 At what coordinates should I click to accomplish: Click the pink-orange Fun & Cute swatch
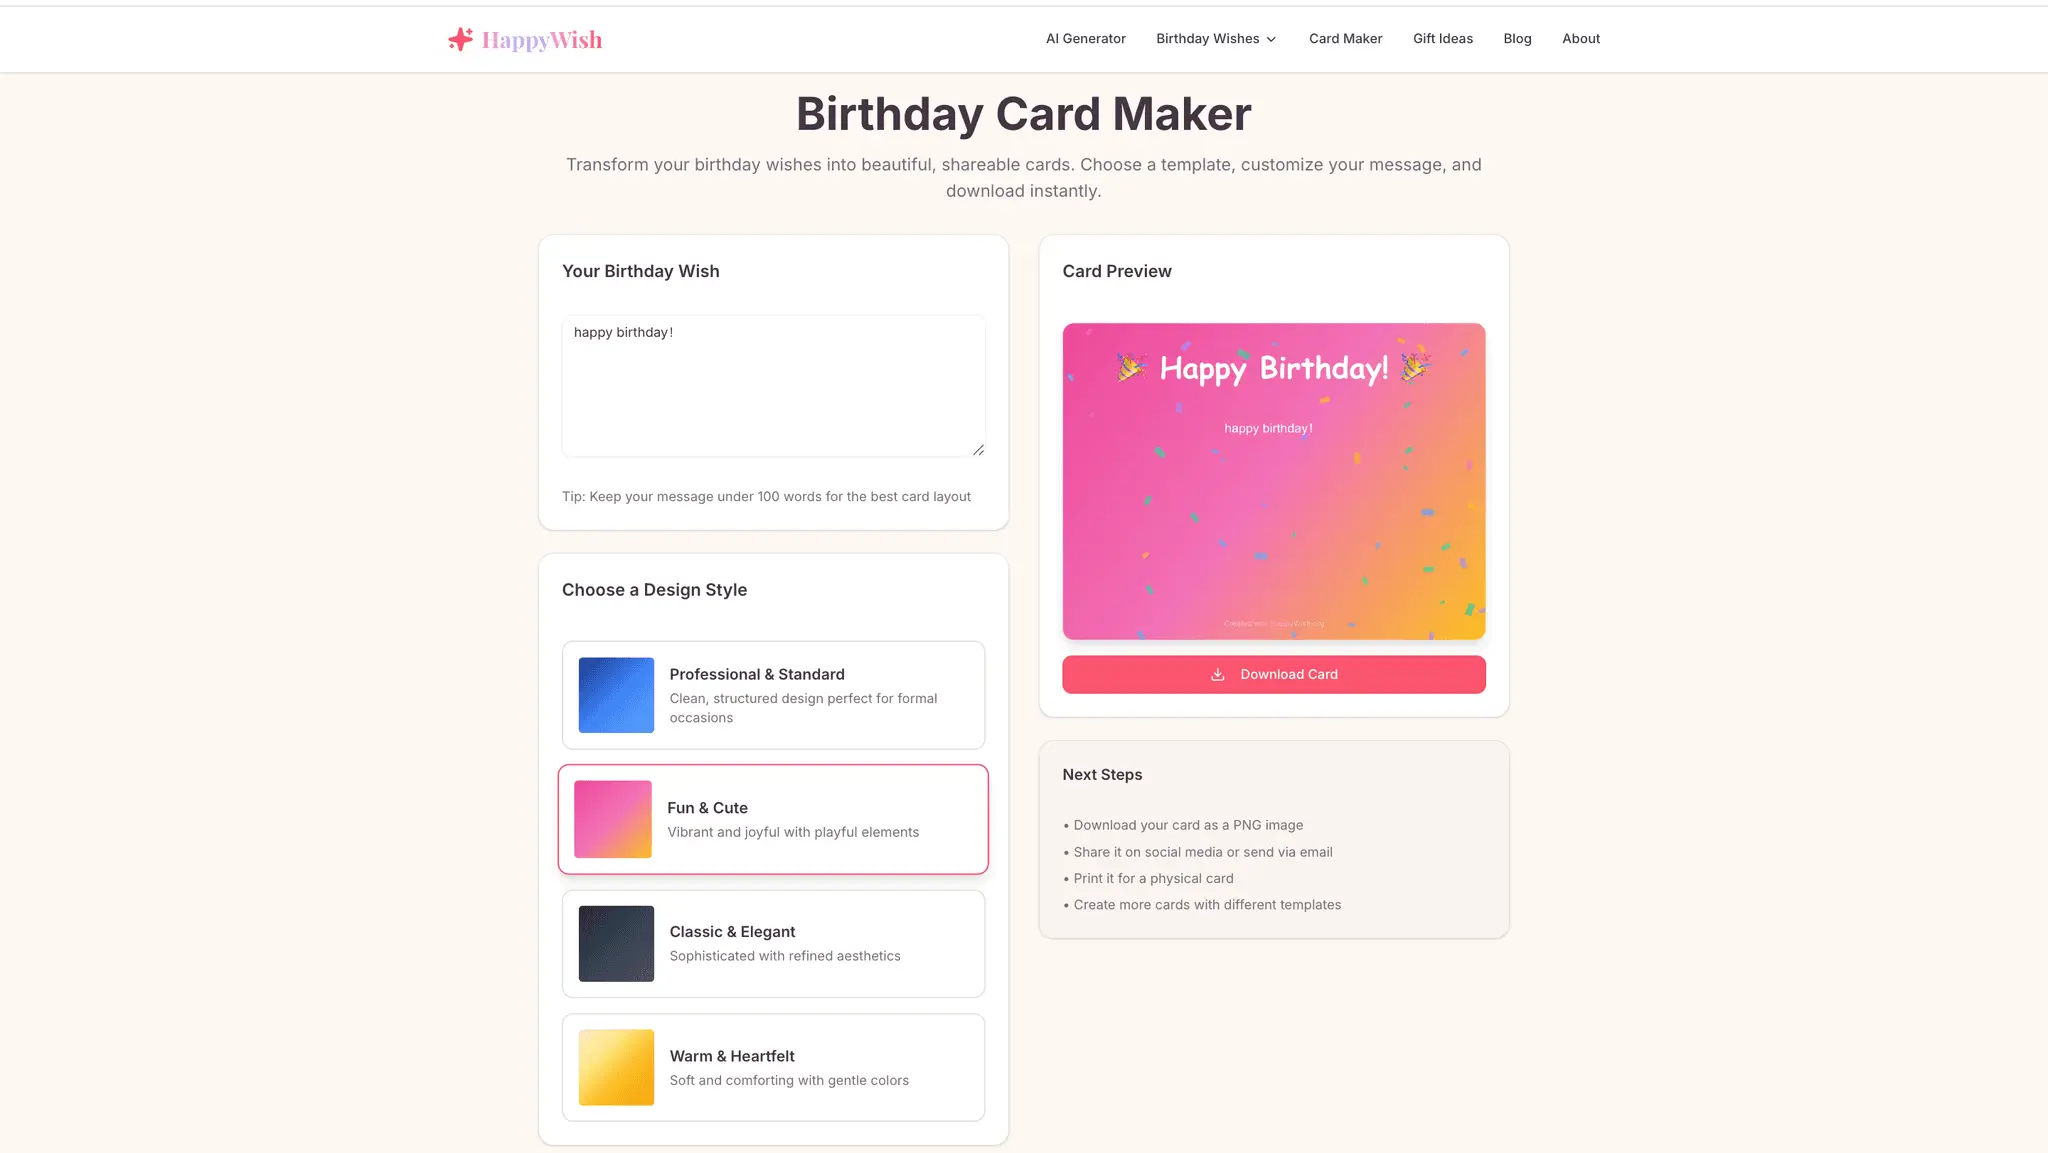click(613, 819)
